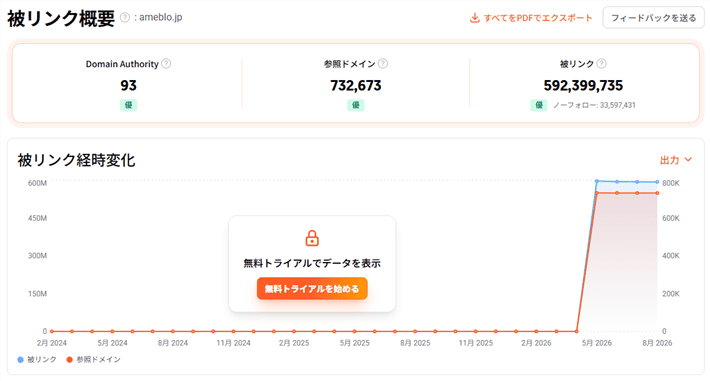Screen dimensions: 710x381
Task: Click the ameblo.jp domain text
Action: click(x=161, y=17)
